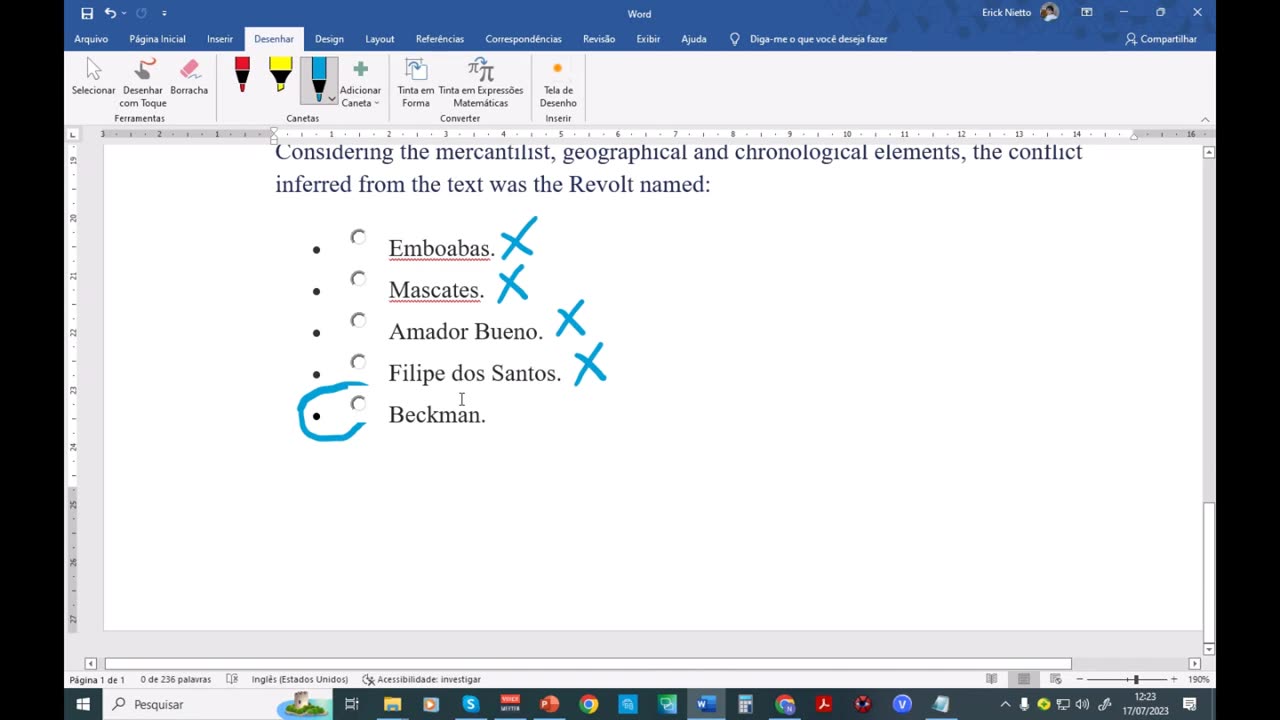Open Acessibilidade: investigar checker
The width and height of the screenshot is (1280, 720).
point(421,680)
